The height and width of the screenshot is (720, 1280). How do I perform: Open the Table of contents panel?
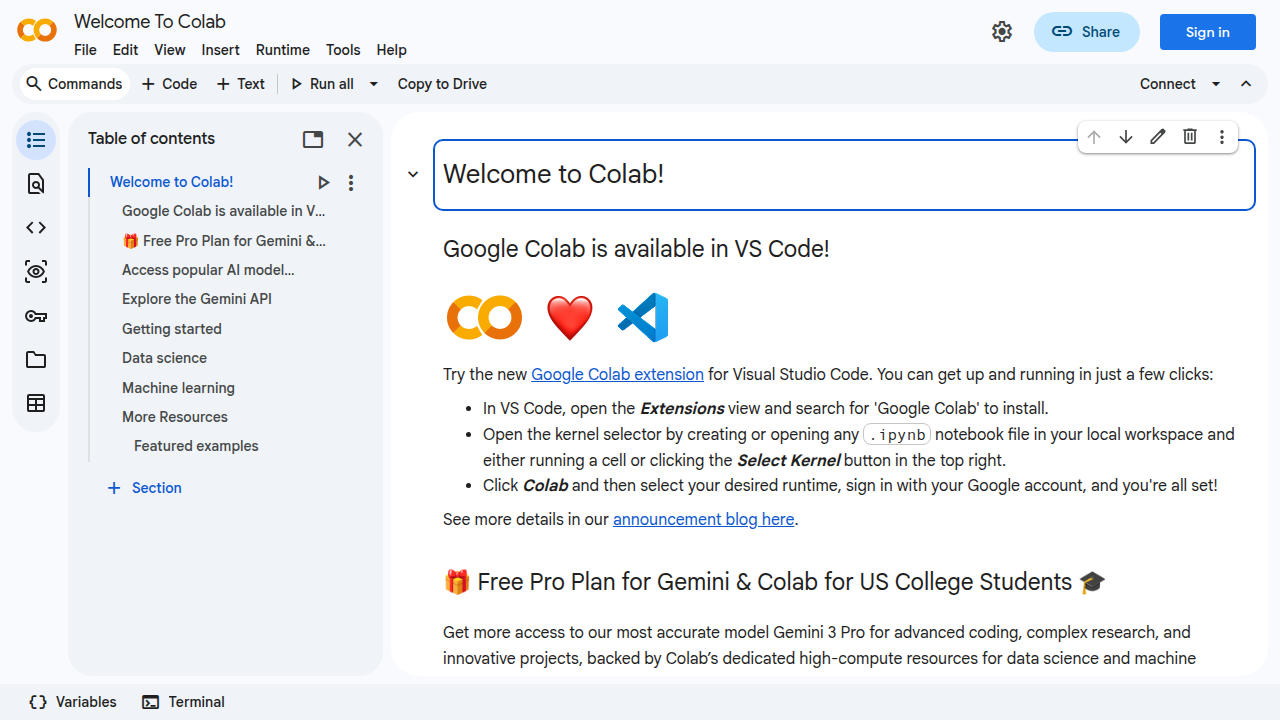(36, 140)
